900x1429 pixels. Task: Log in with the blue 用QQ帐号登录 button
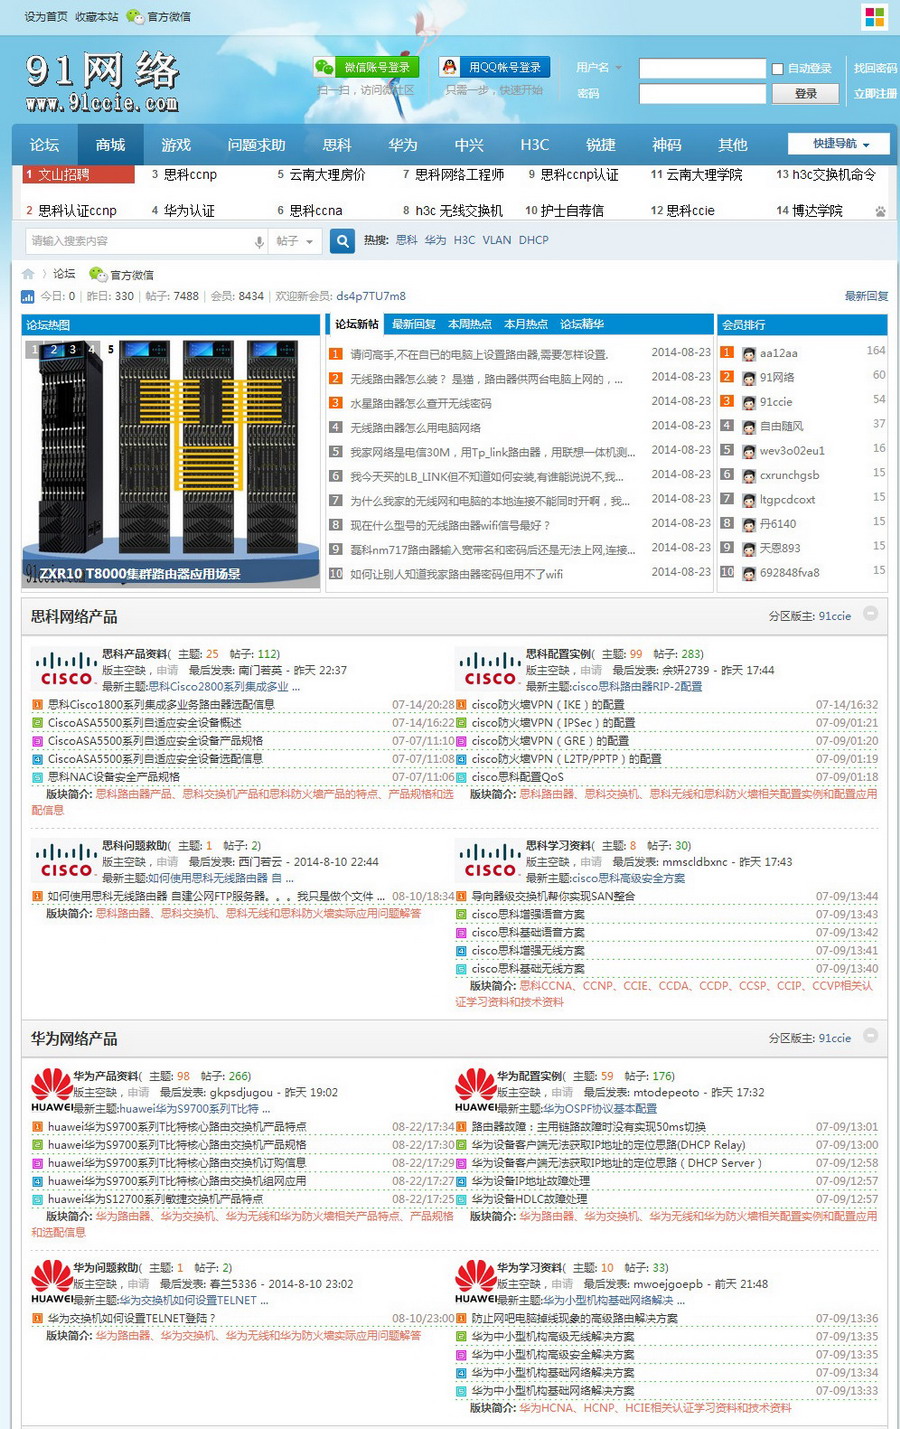click(x=493, y=67)
